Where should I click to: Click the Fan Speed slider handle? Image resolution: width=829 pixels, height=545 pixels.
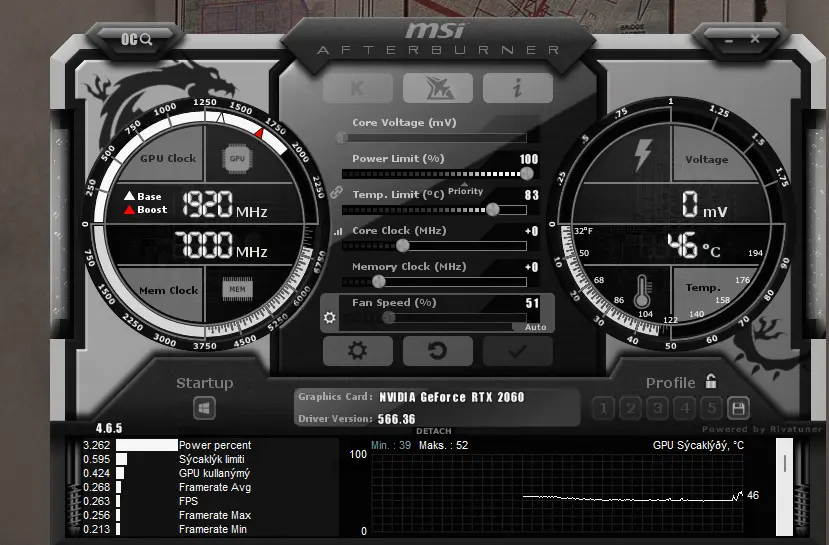(x=389, y=317)
